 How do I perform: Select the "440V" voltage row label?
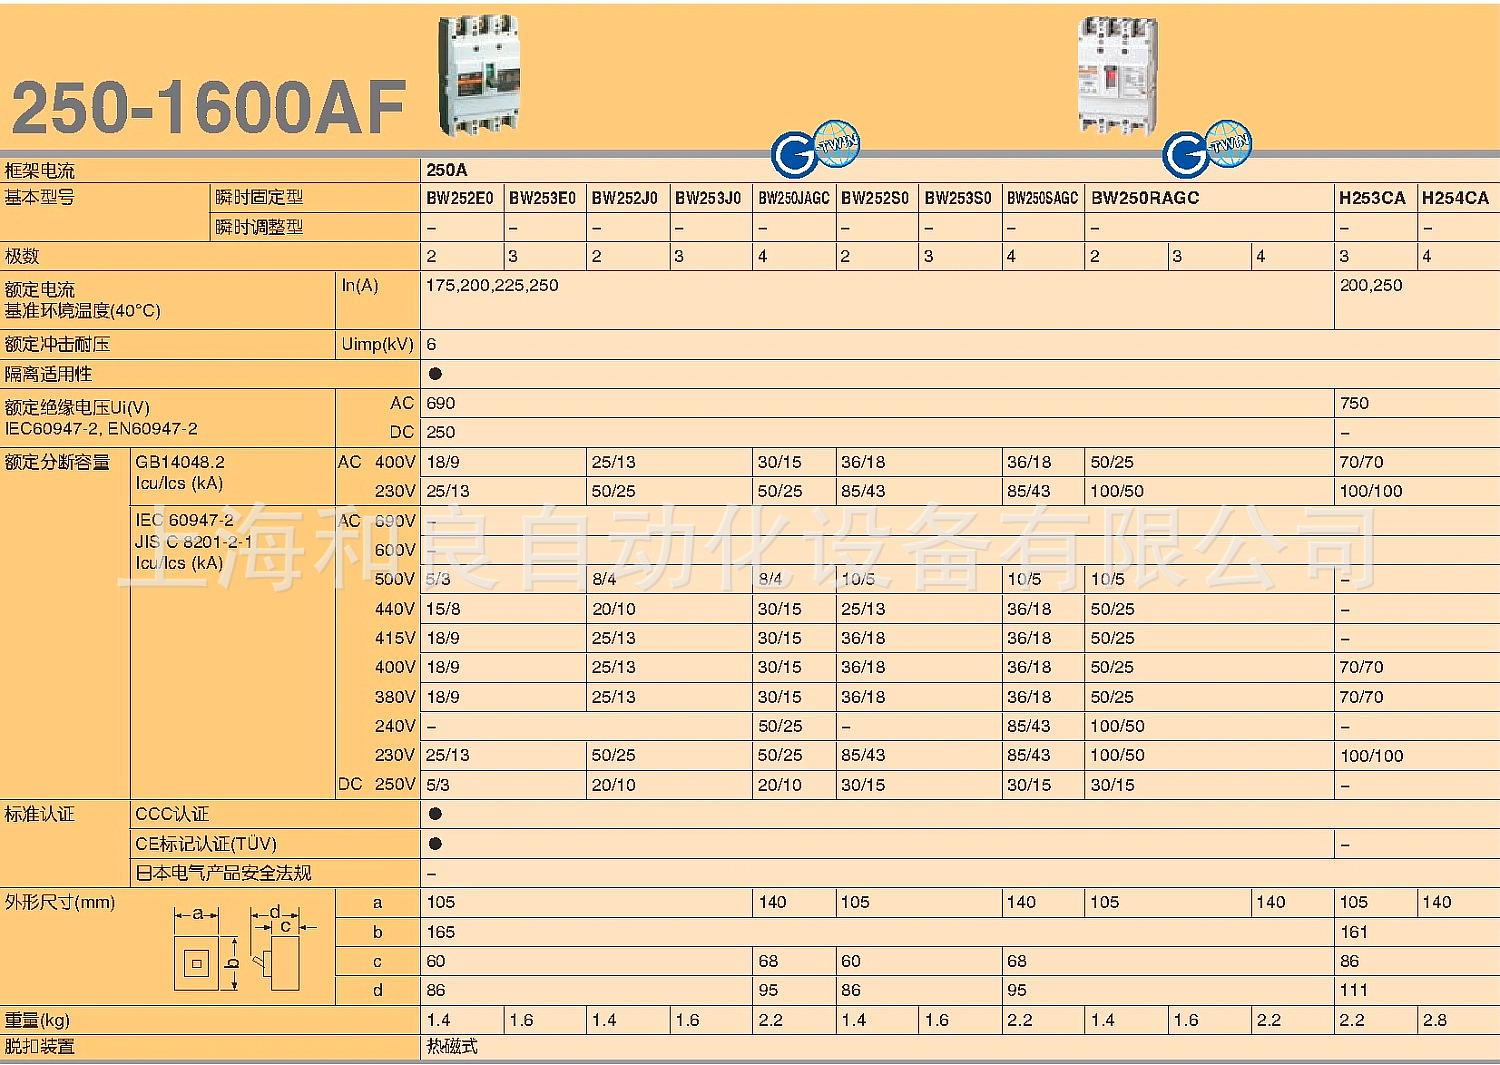pyautogui.click(x=395, y=609)
